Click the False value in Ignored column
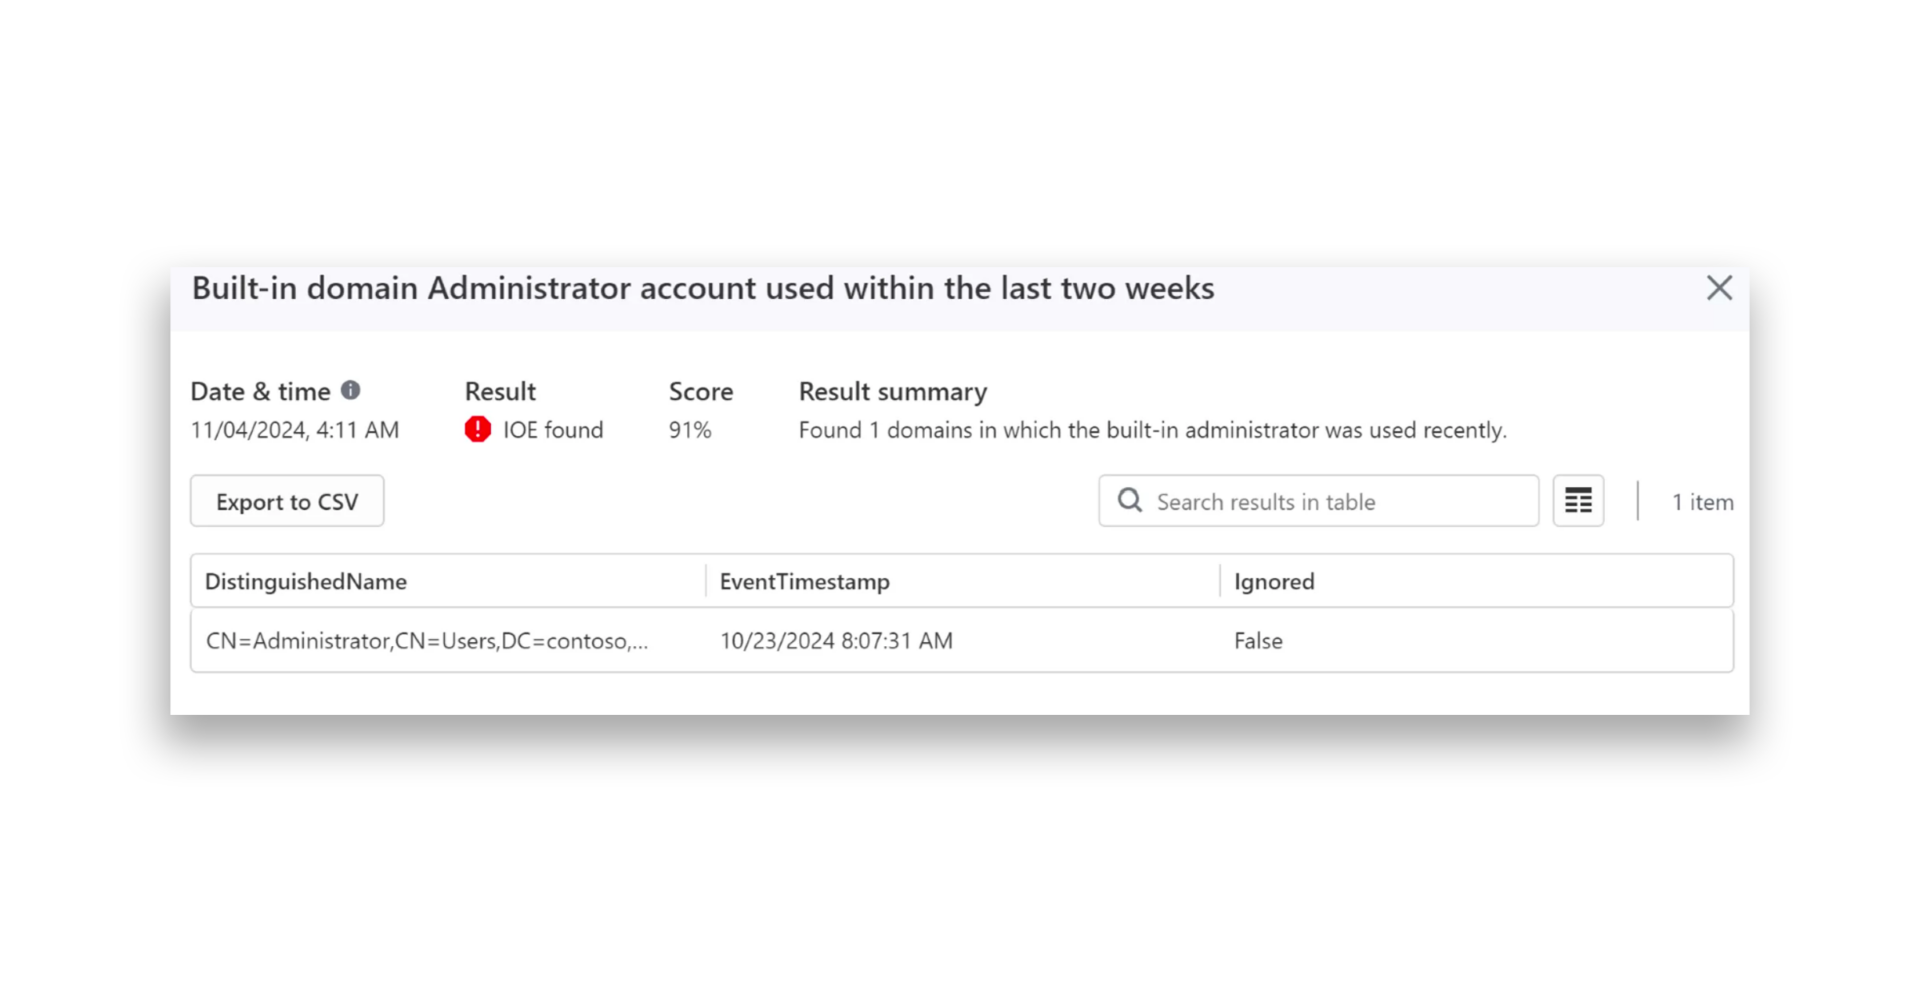The height and width of the screenshot is (982, 1920). 1258,641
